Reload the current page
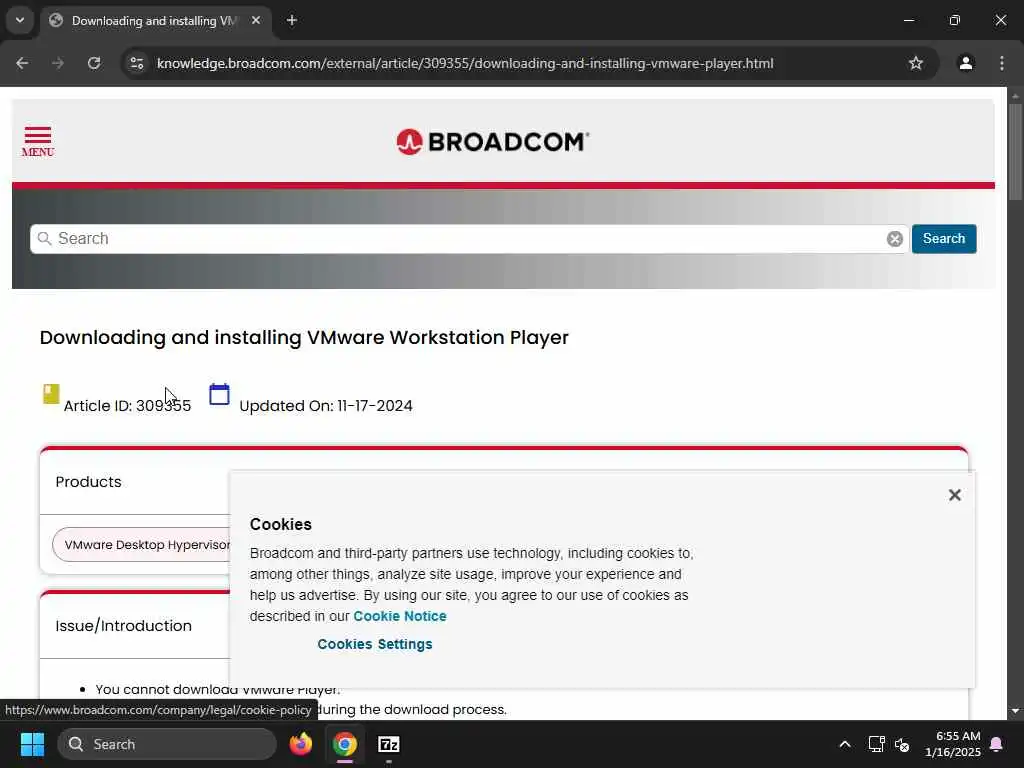 [94, 63]
